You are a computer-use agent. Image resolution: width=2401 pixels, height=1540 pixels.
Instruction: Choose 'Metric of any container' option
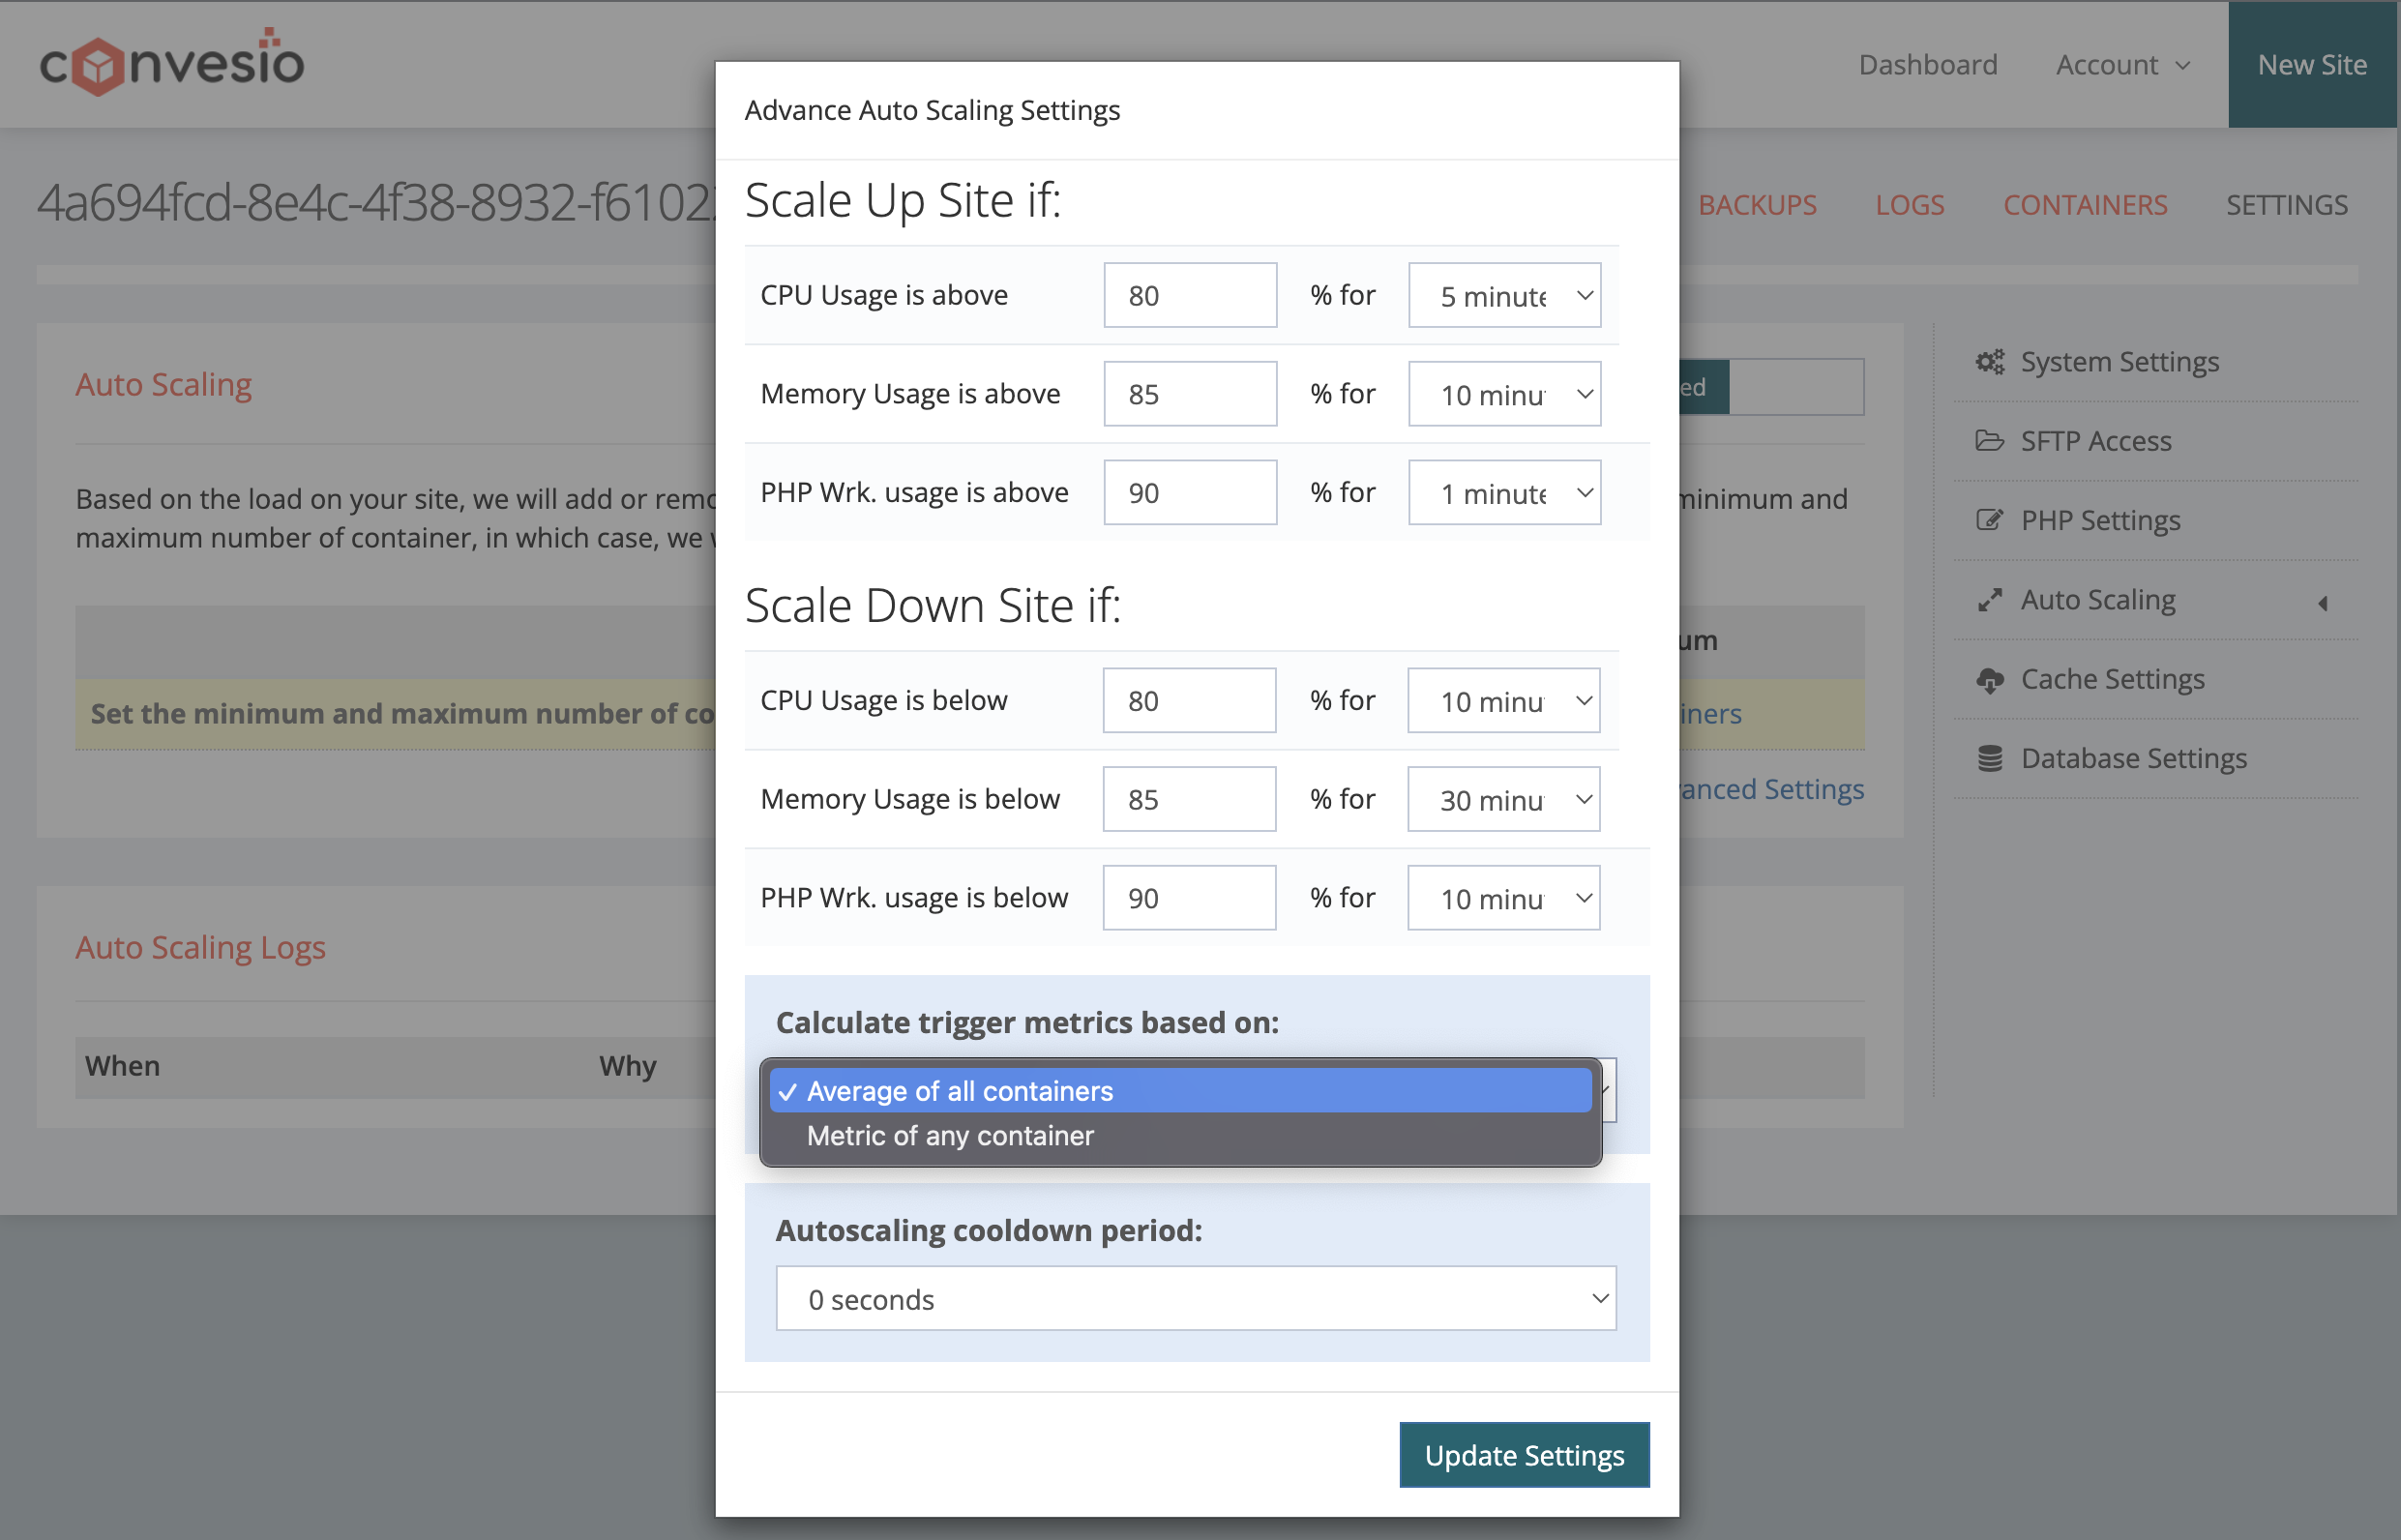pos(950,1136)
